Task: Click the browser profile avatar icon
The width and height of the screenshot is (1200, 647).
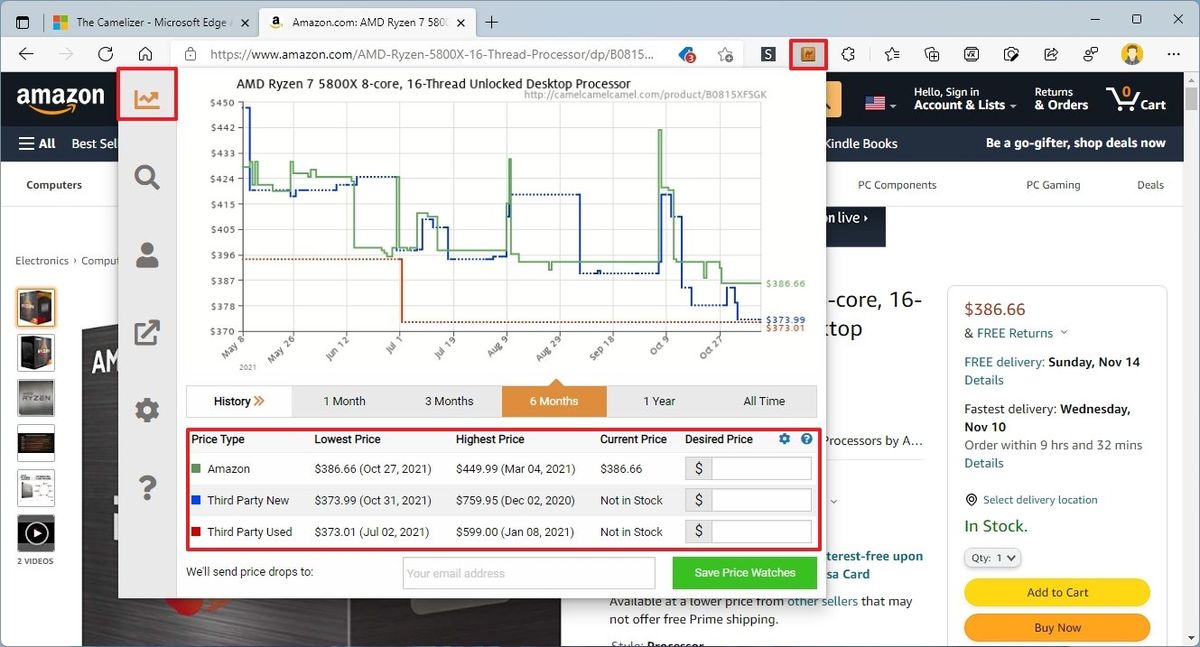Action: tap(1131, 54)
